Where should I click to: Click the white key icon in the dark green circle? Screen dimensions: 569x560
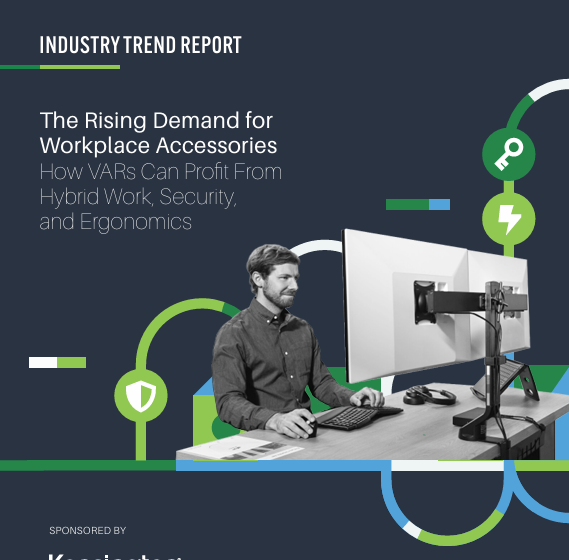[x=509, y=154]
